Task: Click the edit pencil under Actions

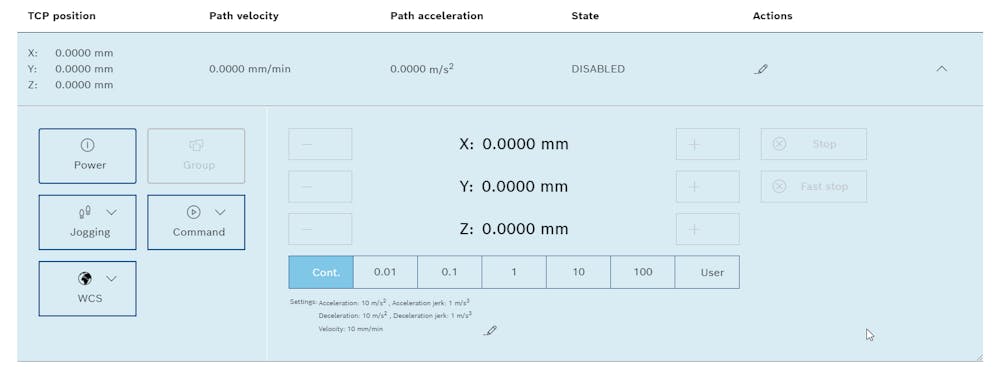Action: coord(760,69)
